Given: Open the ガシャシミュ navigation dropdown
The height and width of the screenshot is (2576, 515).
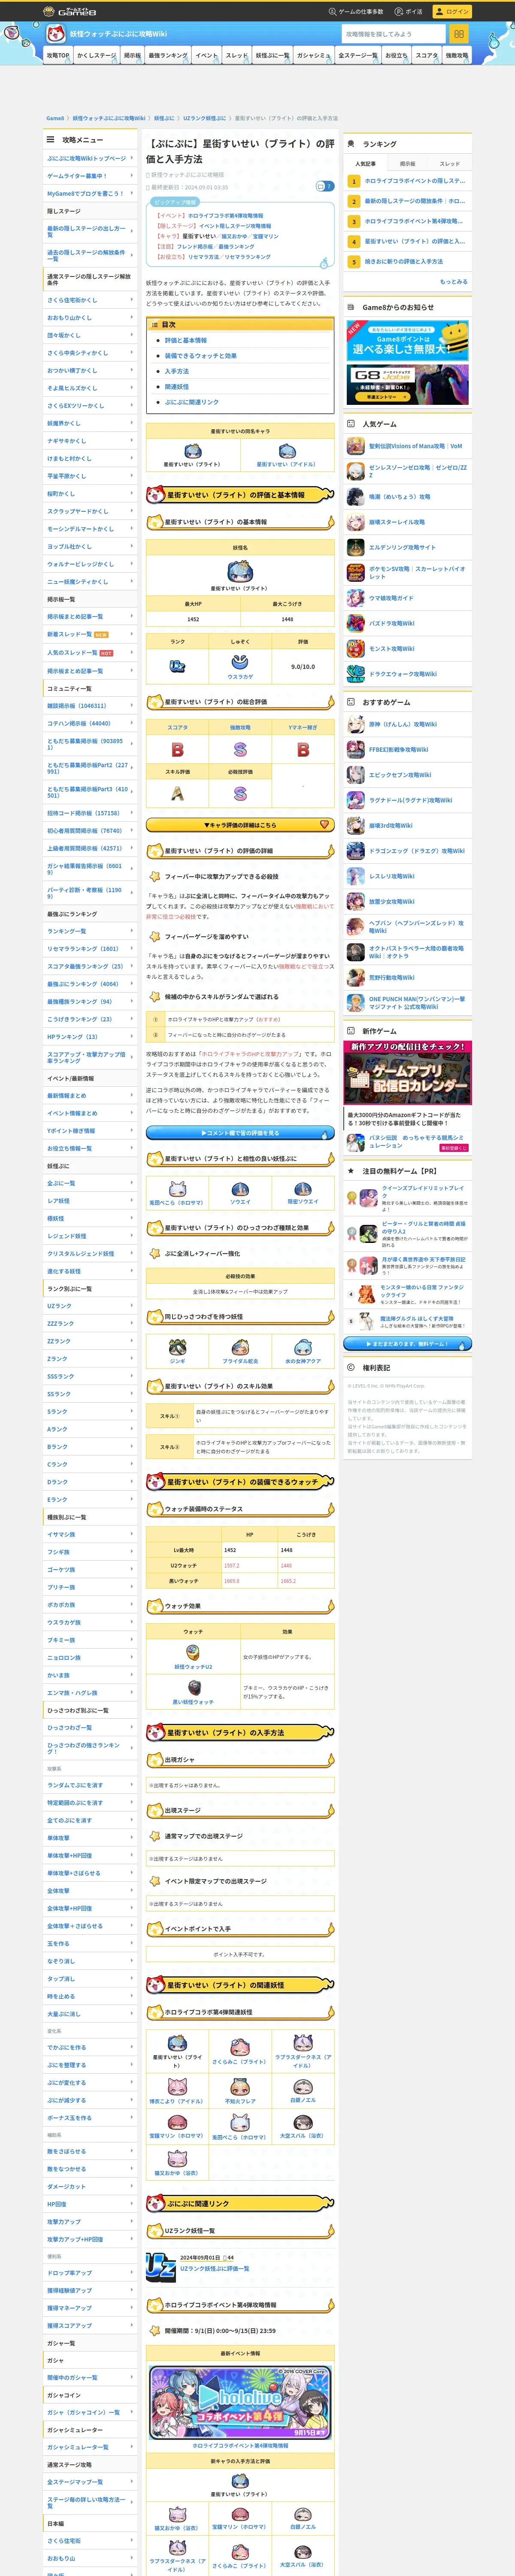Looking at the screenshot, I should (x=315, y=56).
